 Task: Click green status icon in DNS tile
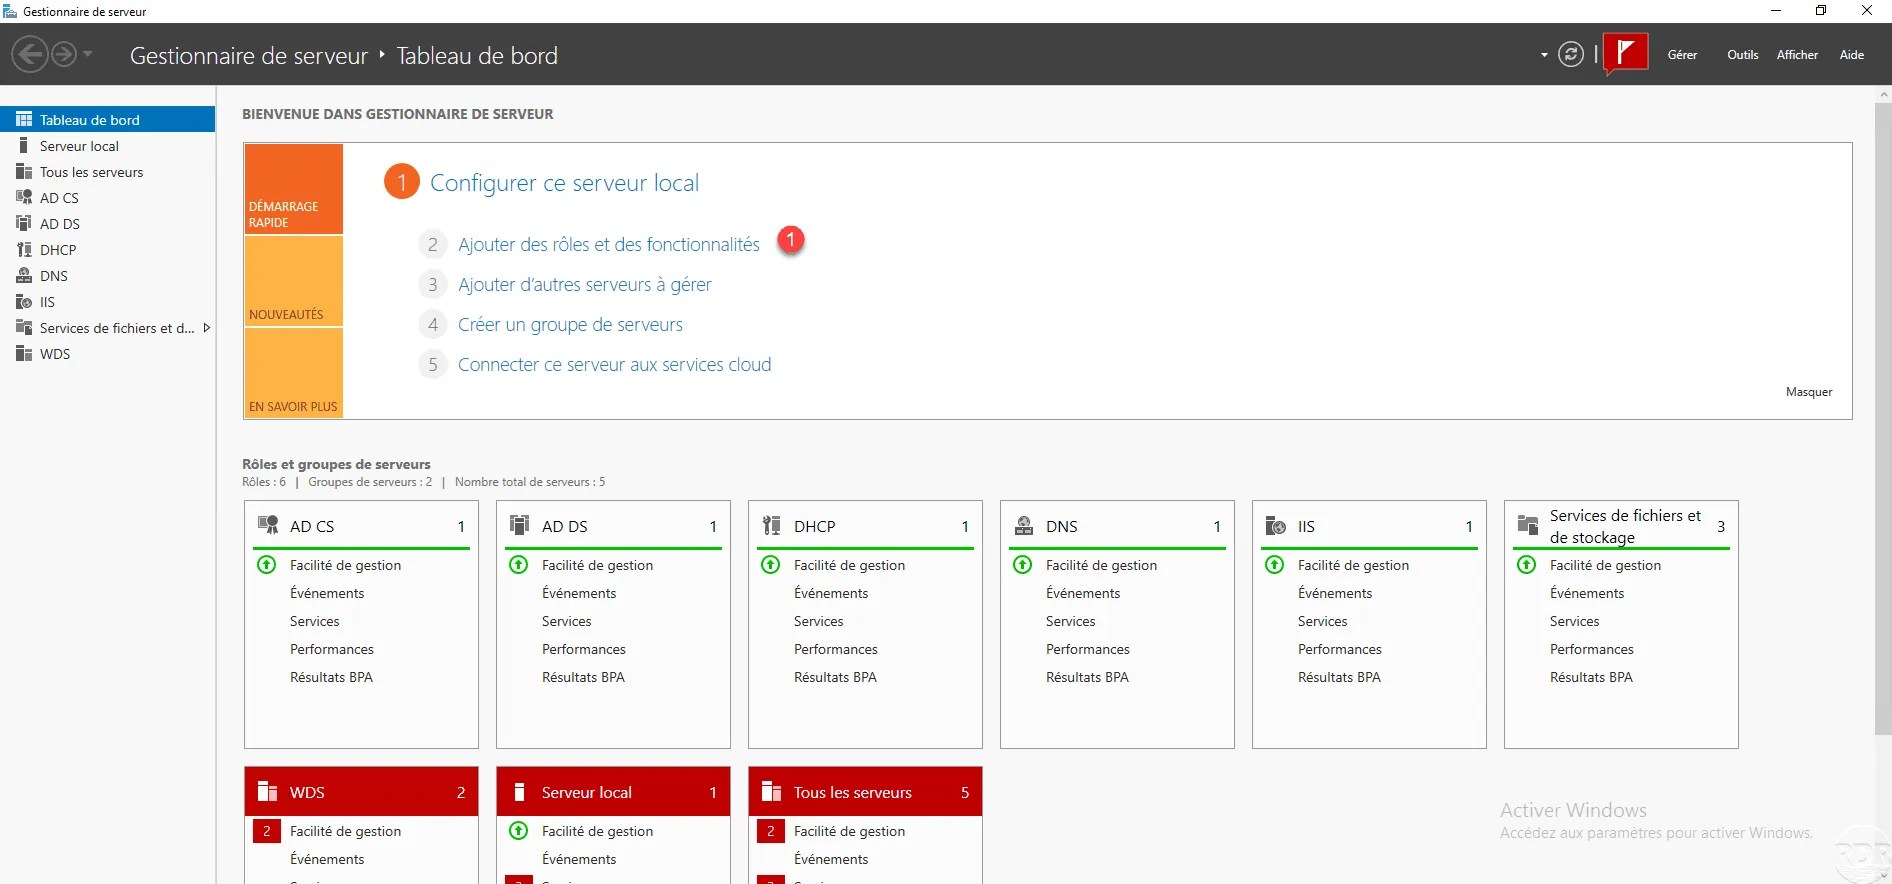[1023, 564]
